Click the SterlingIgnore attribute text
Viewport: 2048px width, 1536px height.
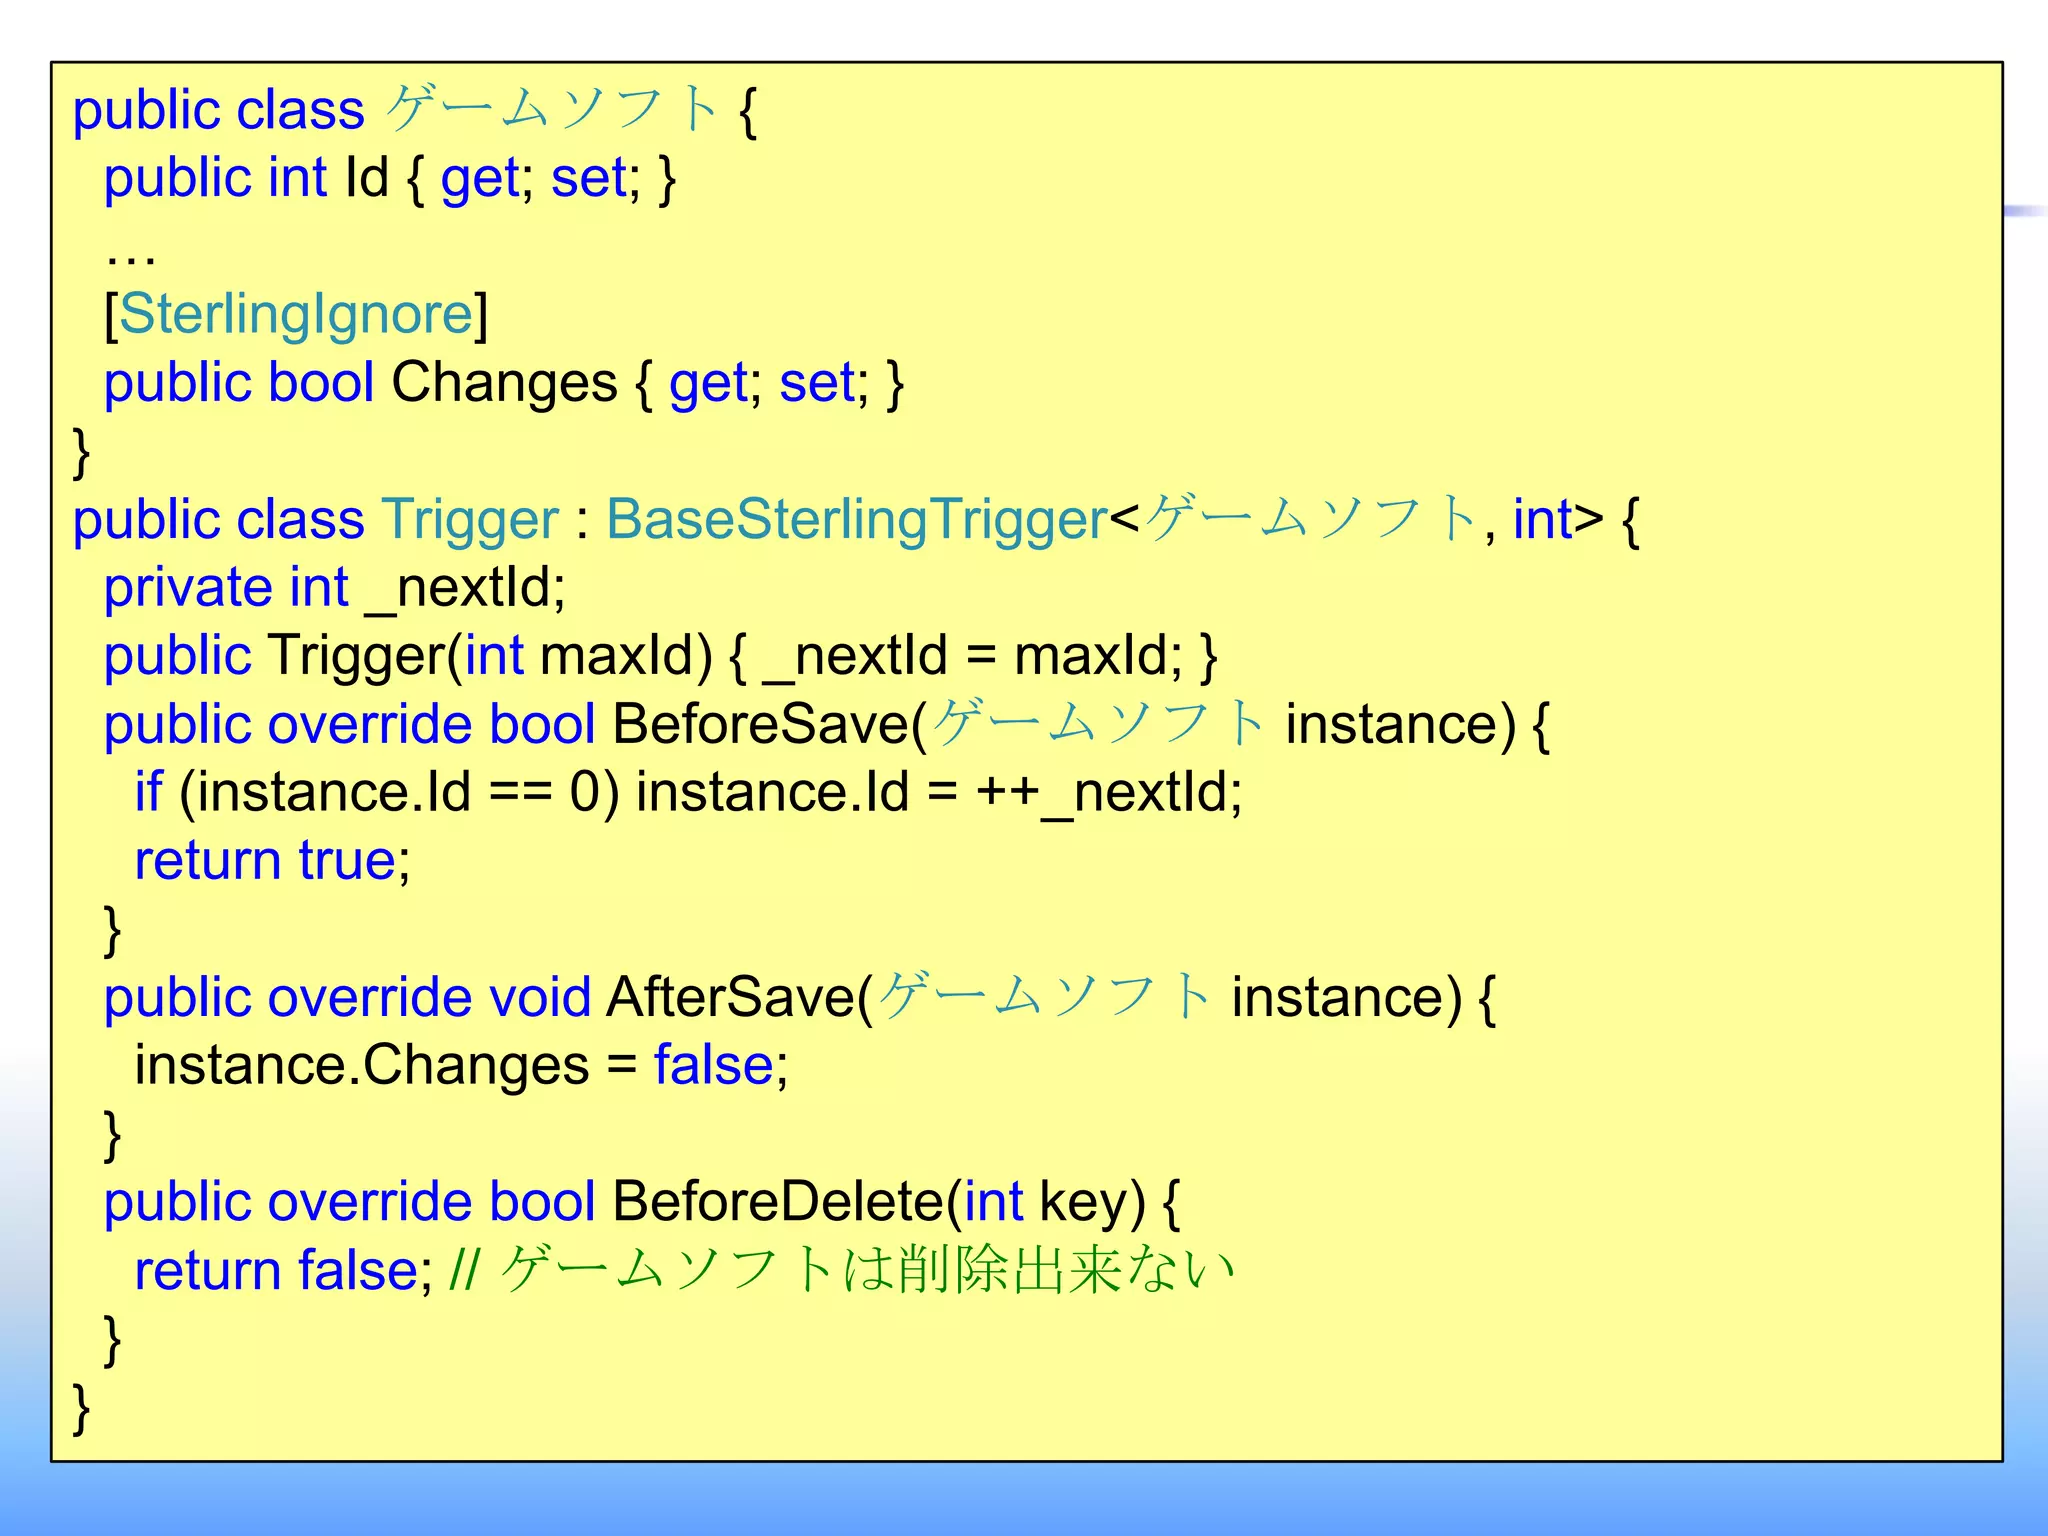pyautogui.click(x=296, y=314)
